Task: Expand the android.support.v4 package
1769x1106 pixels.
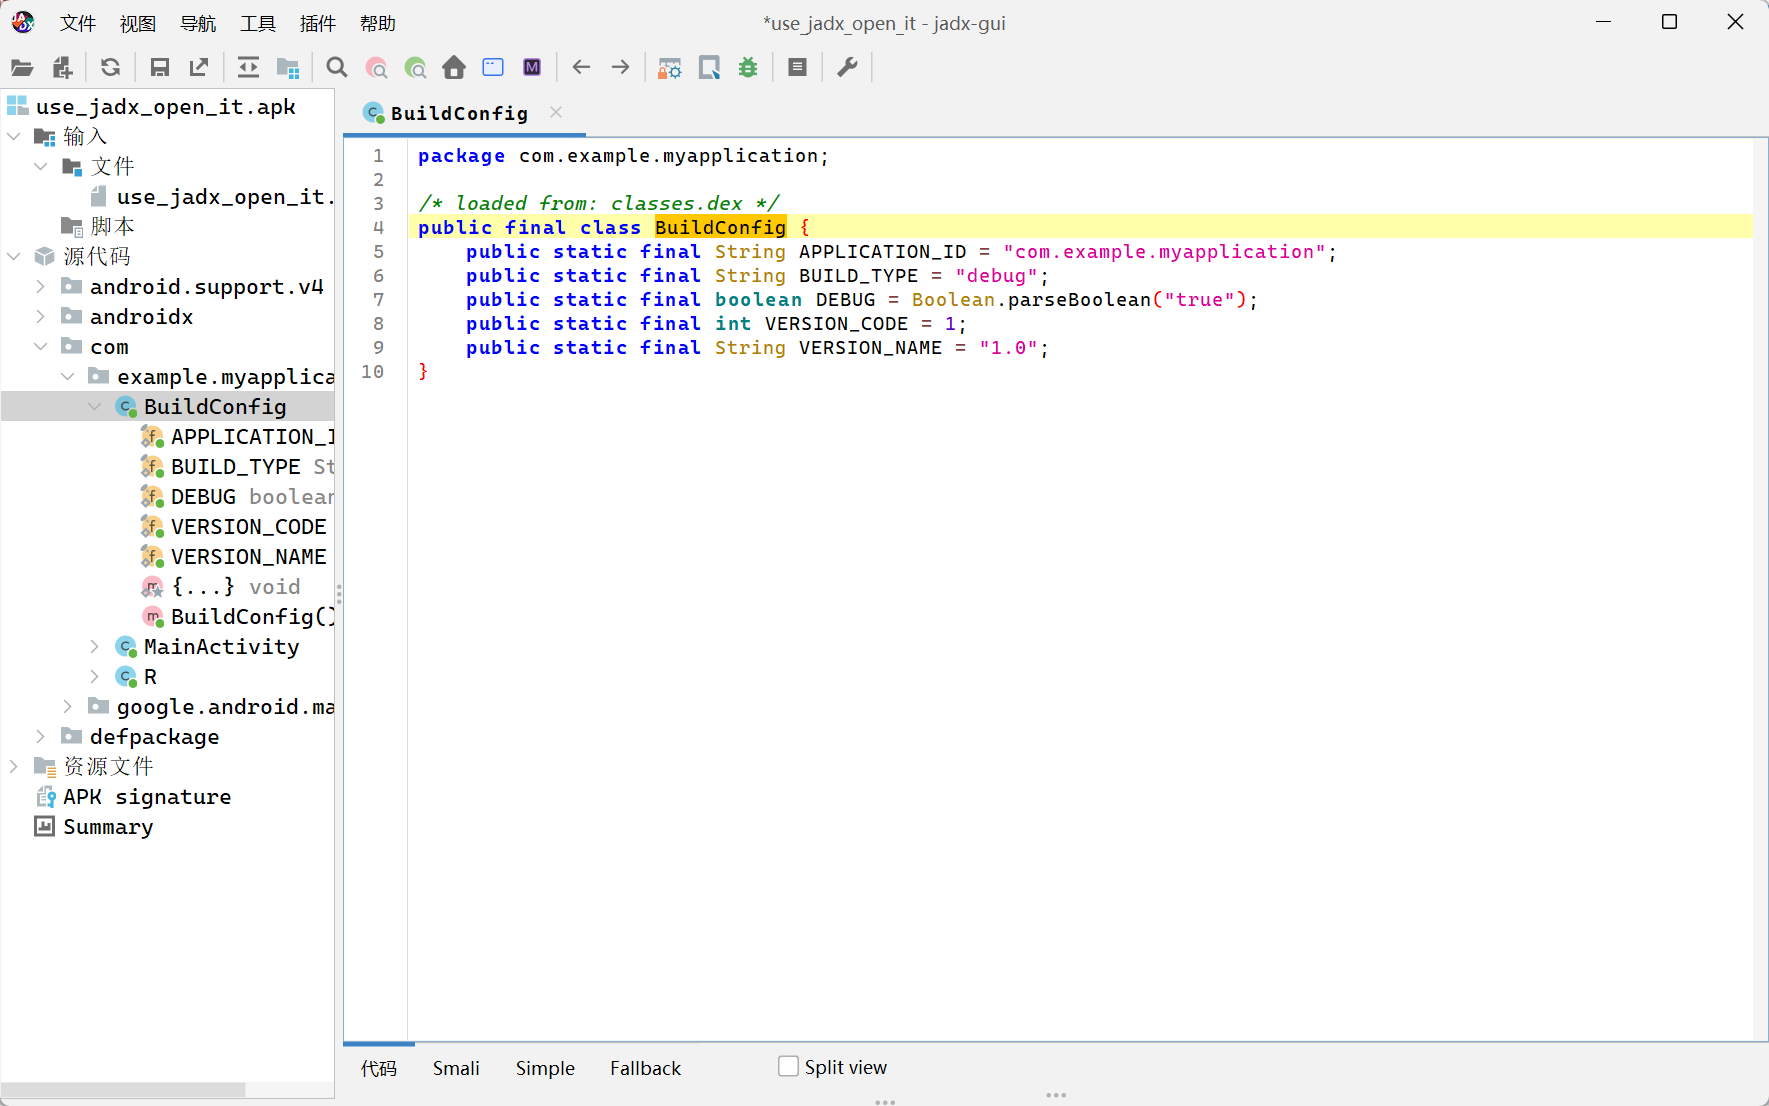Action: pyautogui.click(x=41, y=286)
